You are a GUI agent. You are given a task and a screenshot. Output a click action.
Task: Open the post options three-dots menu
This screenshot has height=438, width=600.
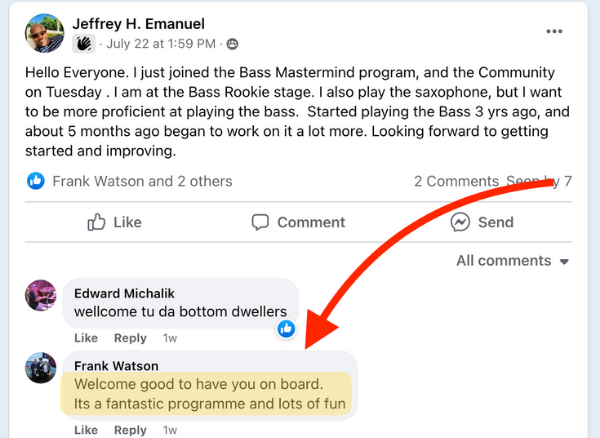point(555,32)
